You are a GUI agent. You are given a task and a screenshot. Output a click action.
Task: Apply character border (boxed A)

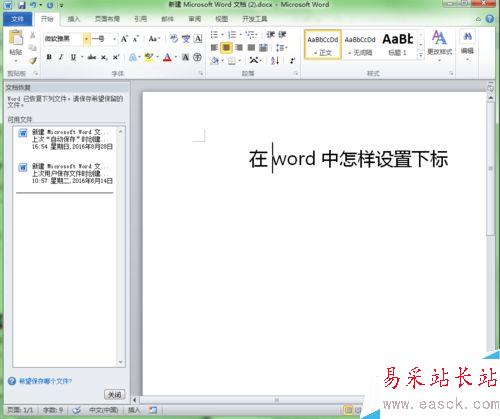tap(198, 39)
